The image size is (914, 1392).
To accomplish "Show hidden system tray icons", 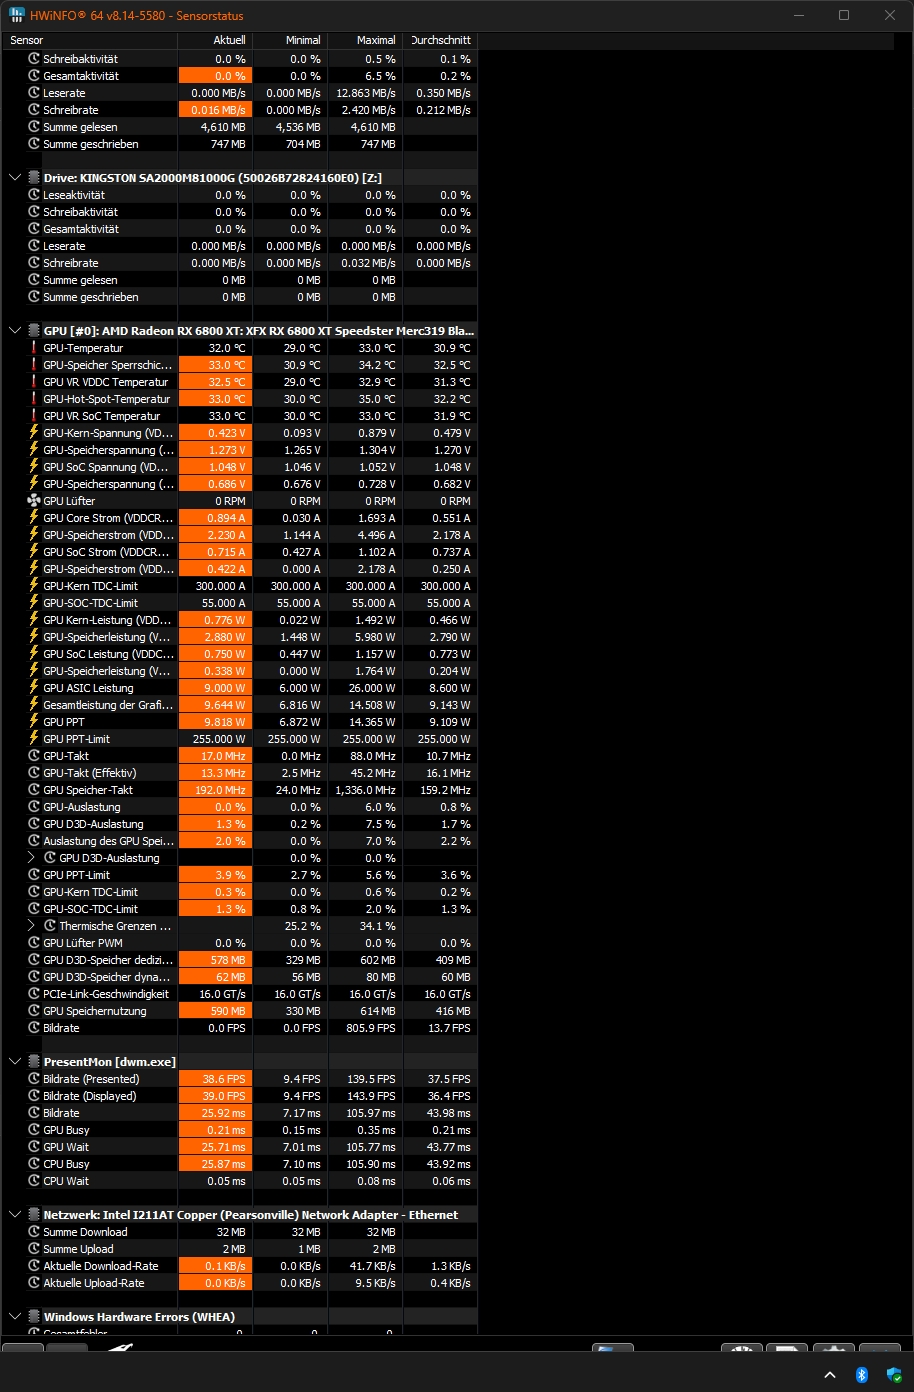I will click(x=830, y=1375).
